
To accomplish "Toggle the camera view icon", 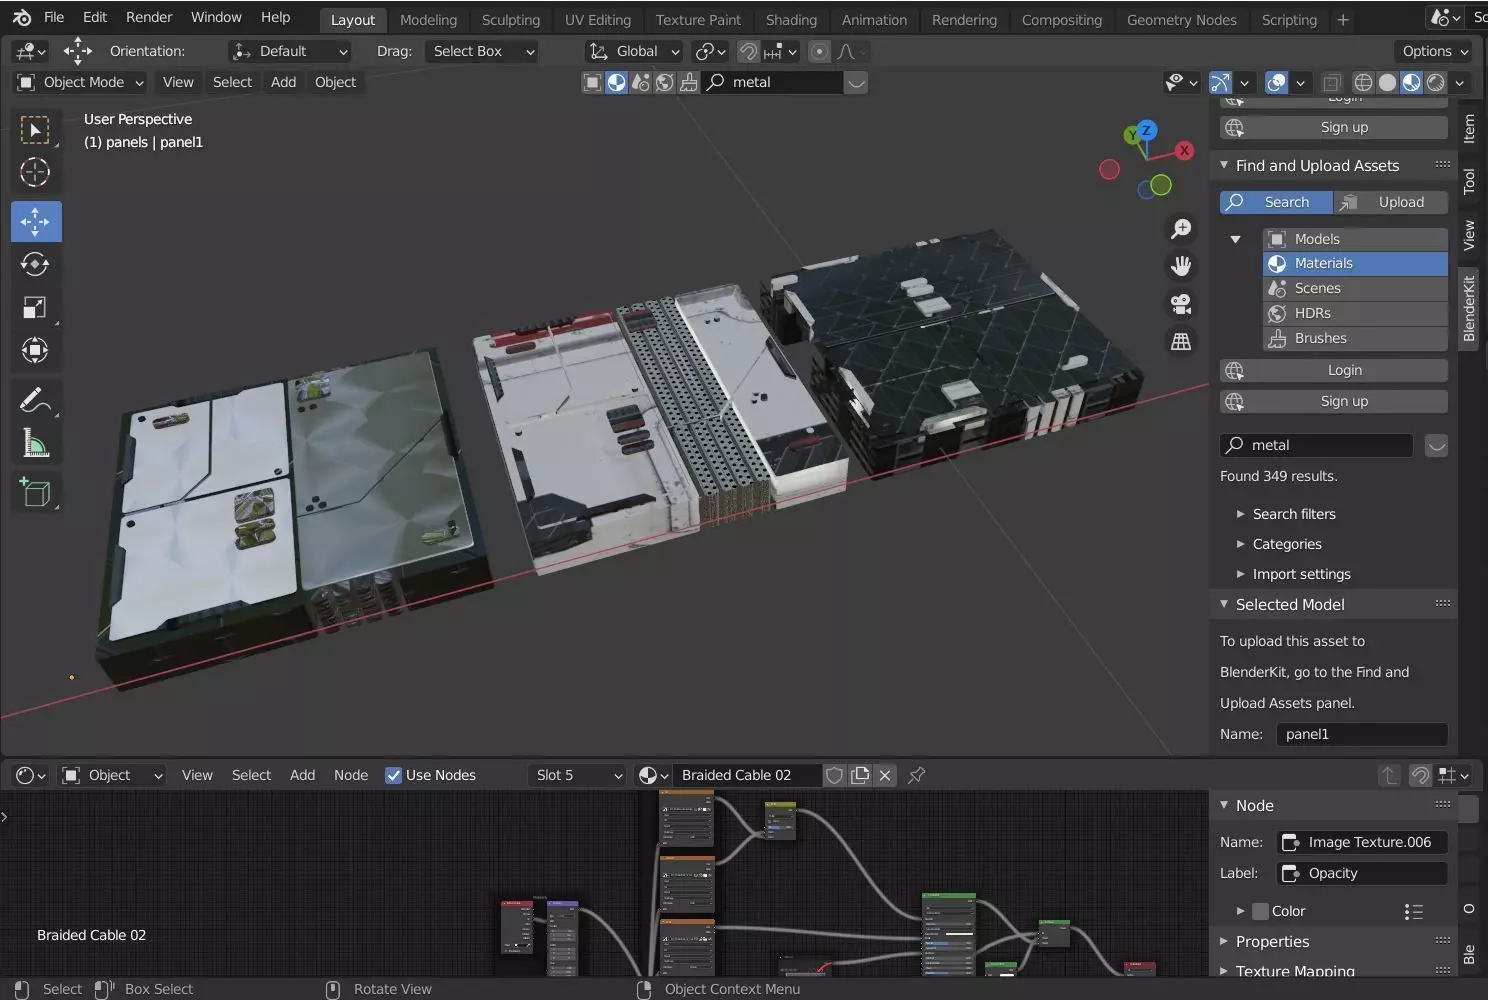I will (1181, 304).
